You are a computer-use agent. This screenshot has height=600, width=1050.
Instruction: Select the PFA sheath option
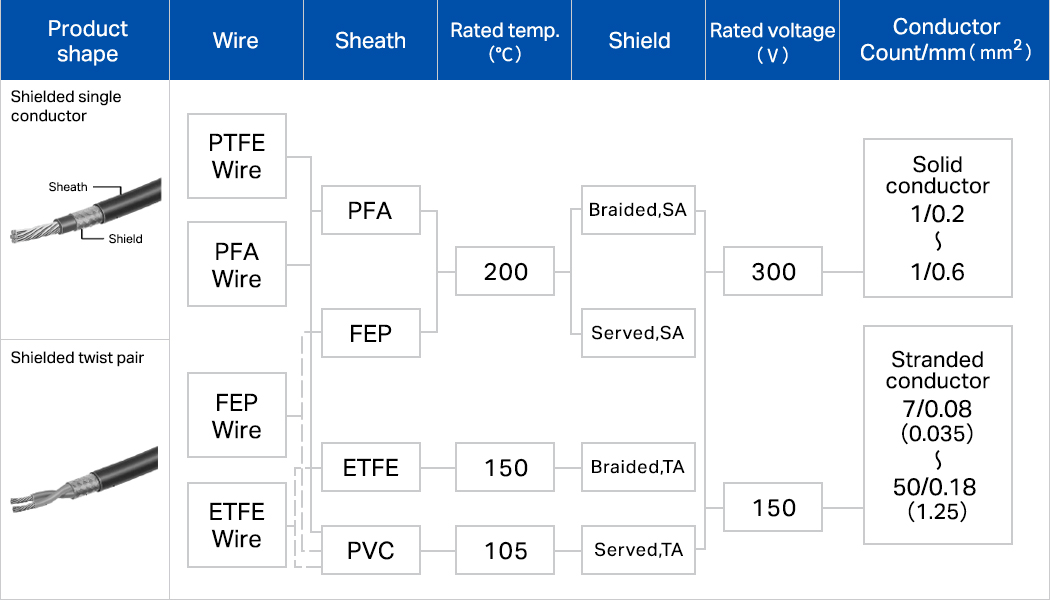(370, 211)
